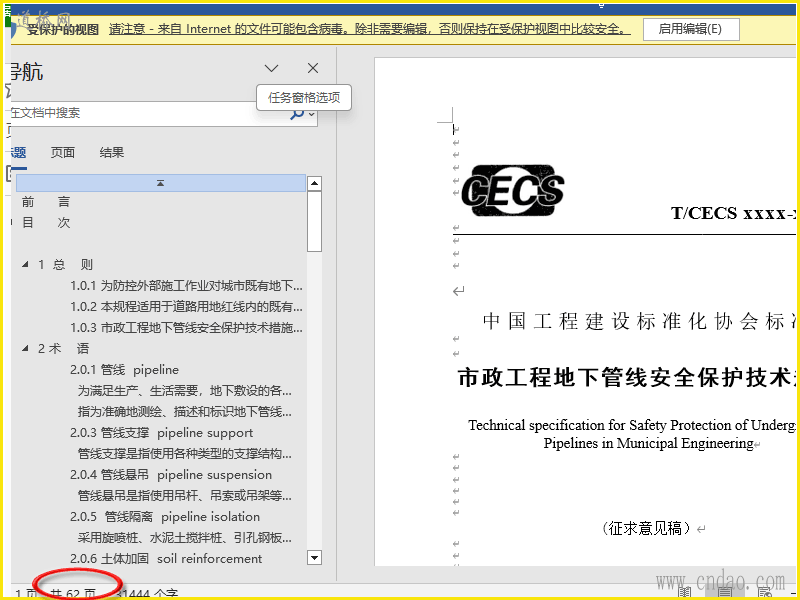Select heading 2.0.4 管线悬吊 pipeline suspension
This screenshot has height=600, width=800.
click(171, 474)
